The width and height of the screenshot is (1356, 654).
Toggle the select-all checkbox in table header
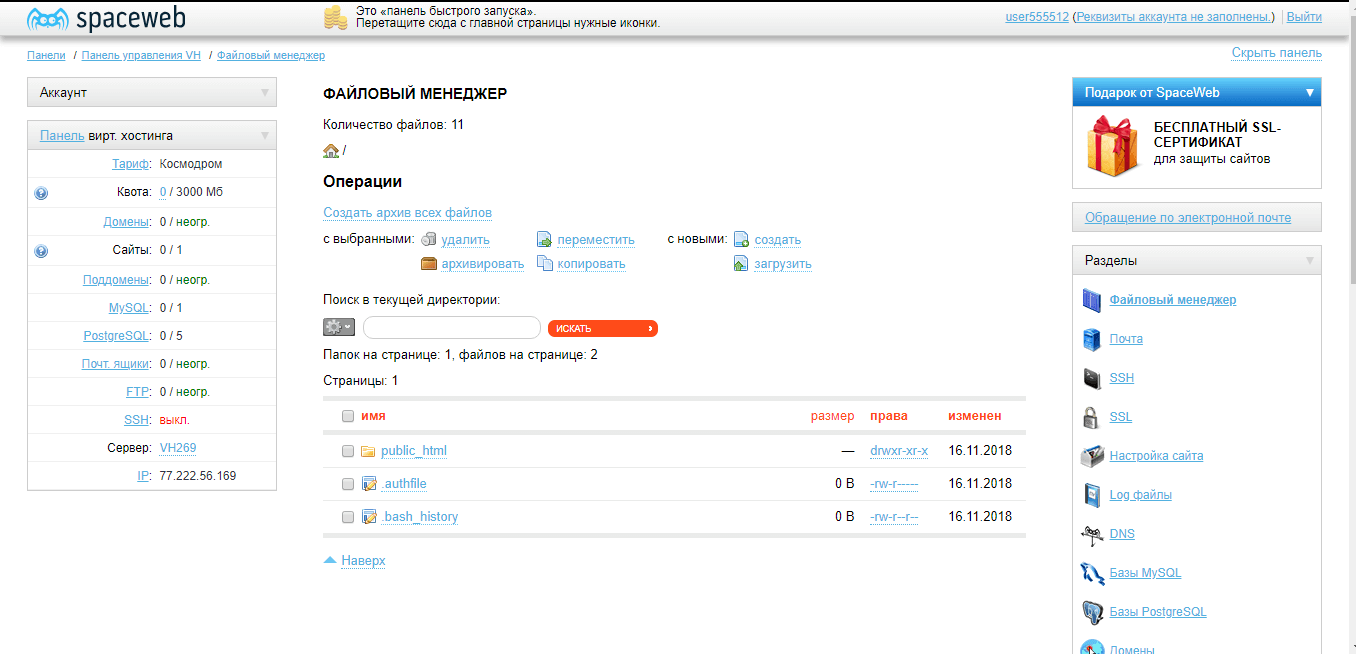(348, 416)
